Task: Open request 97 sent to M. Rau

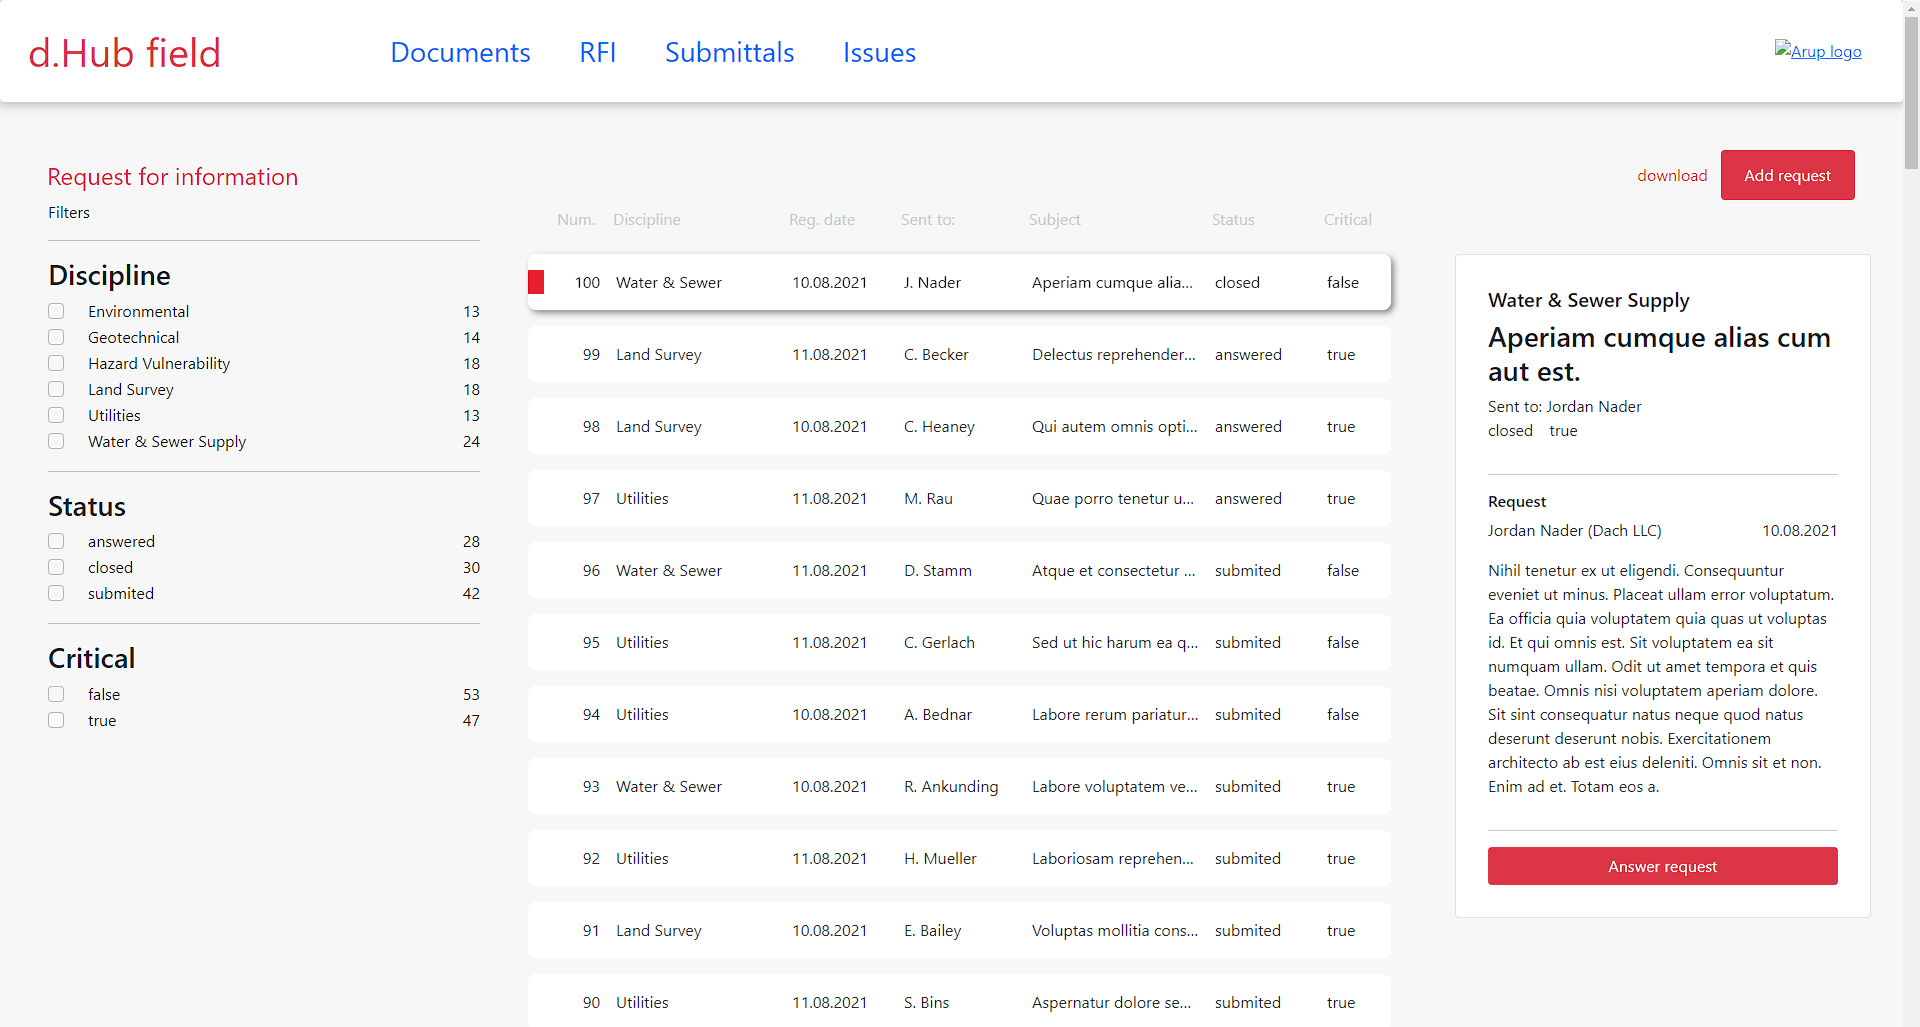Action: point(959,498)
